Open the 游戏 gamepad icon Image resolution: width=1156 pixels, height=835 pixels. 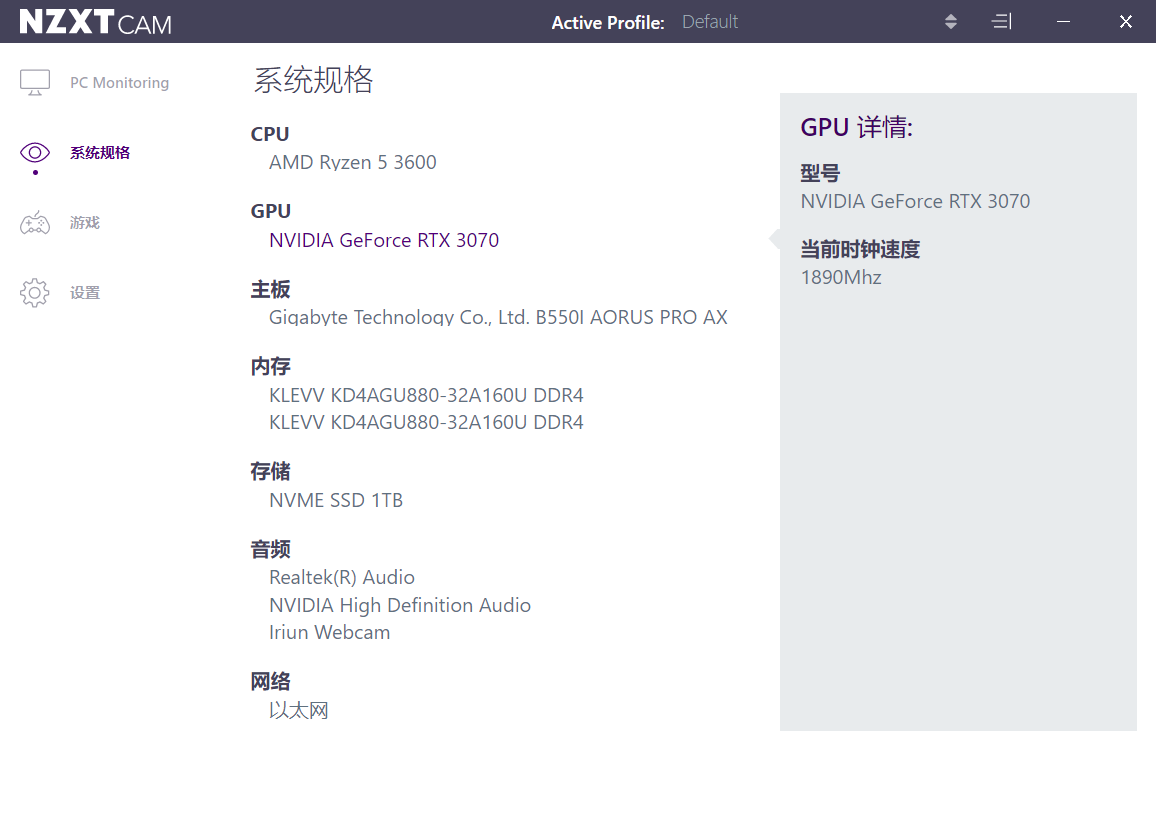pos(35,223)
